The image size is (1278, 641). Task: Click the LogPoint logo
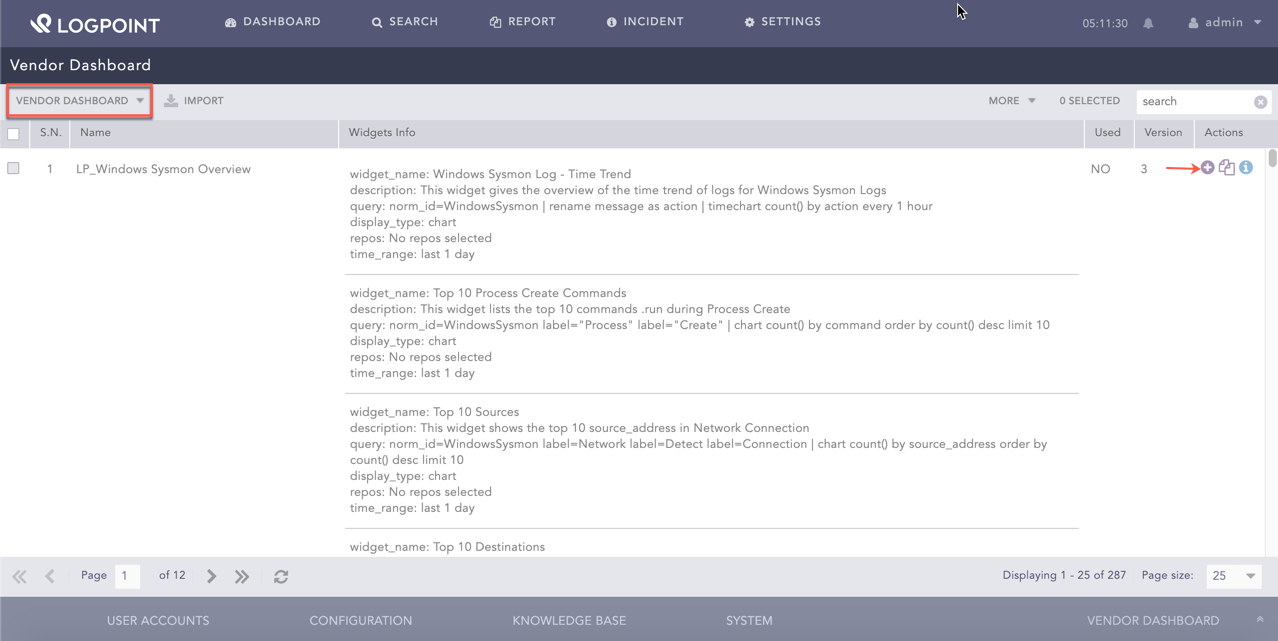coord(95,23)
